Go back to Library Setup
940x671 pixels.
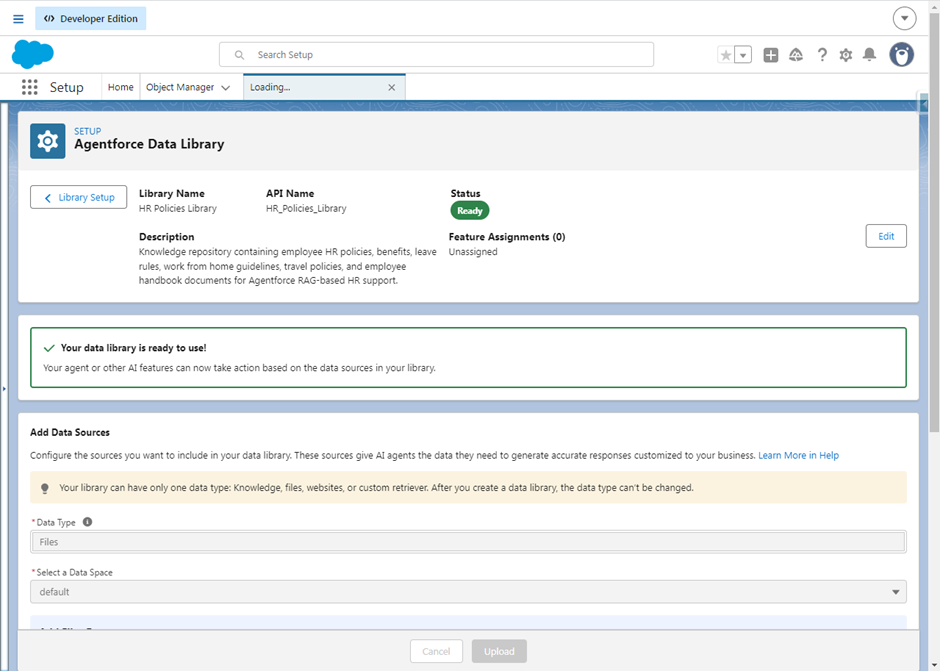[x=79, y=197]
